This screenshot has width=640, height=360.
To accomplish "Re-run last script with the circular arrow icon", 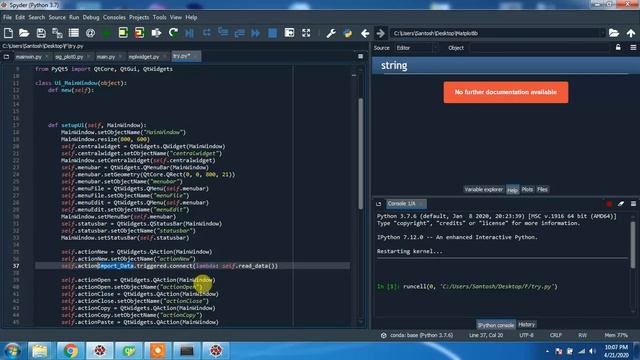I will (x=173, y=33).
